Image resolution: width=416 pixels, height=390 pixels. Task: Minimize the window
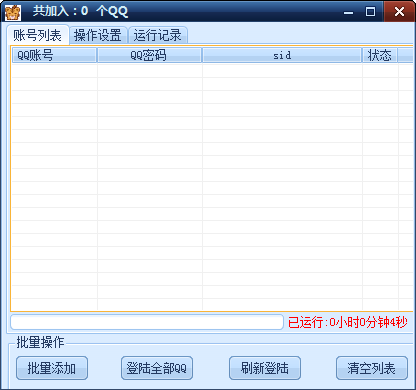(348, 12)
